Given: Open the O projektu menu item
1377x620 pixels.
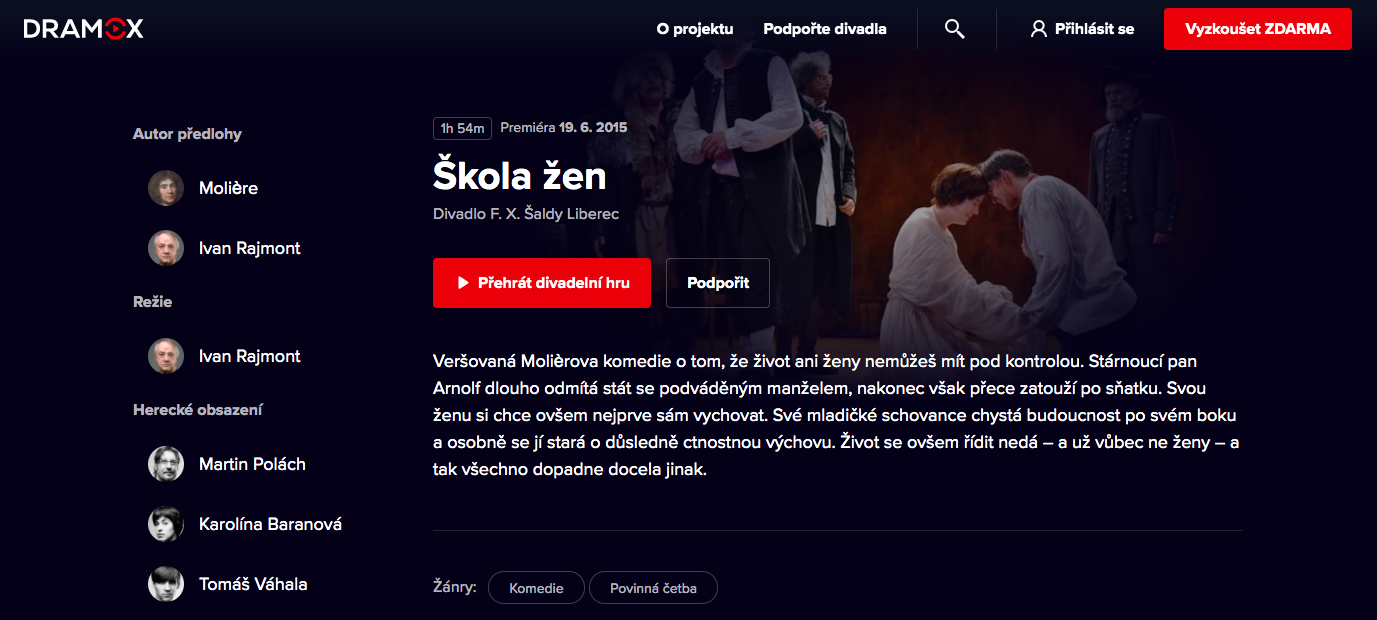Looking at the screenshot, I should coord(695,29).
